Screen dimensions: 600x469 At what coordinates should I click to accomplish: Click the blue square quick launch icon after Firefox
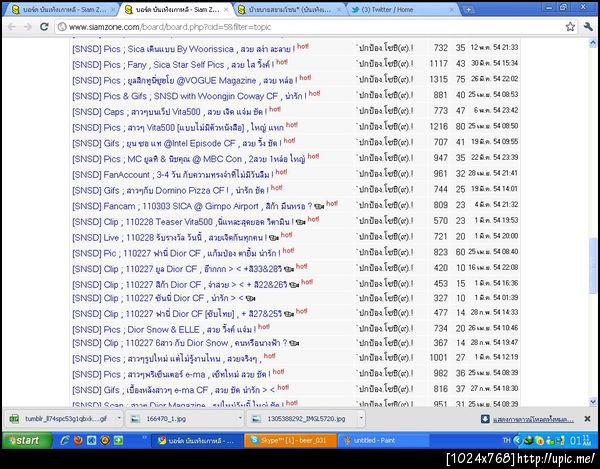click(92, 440)
